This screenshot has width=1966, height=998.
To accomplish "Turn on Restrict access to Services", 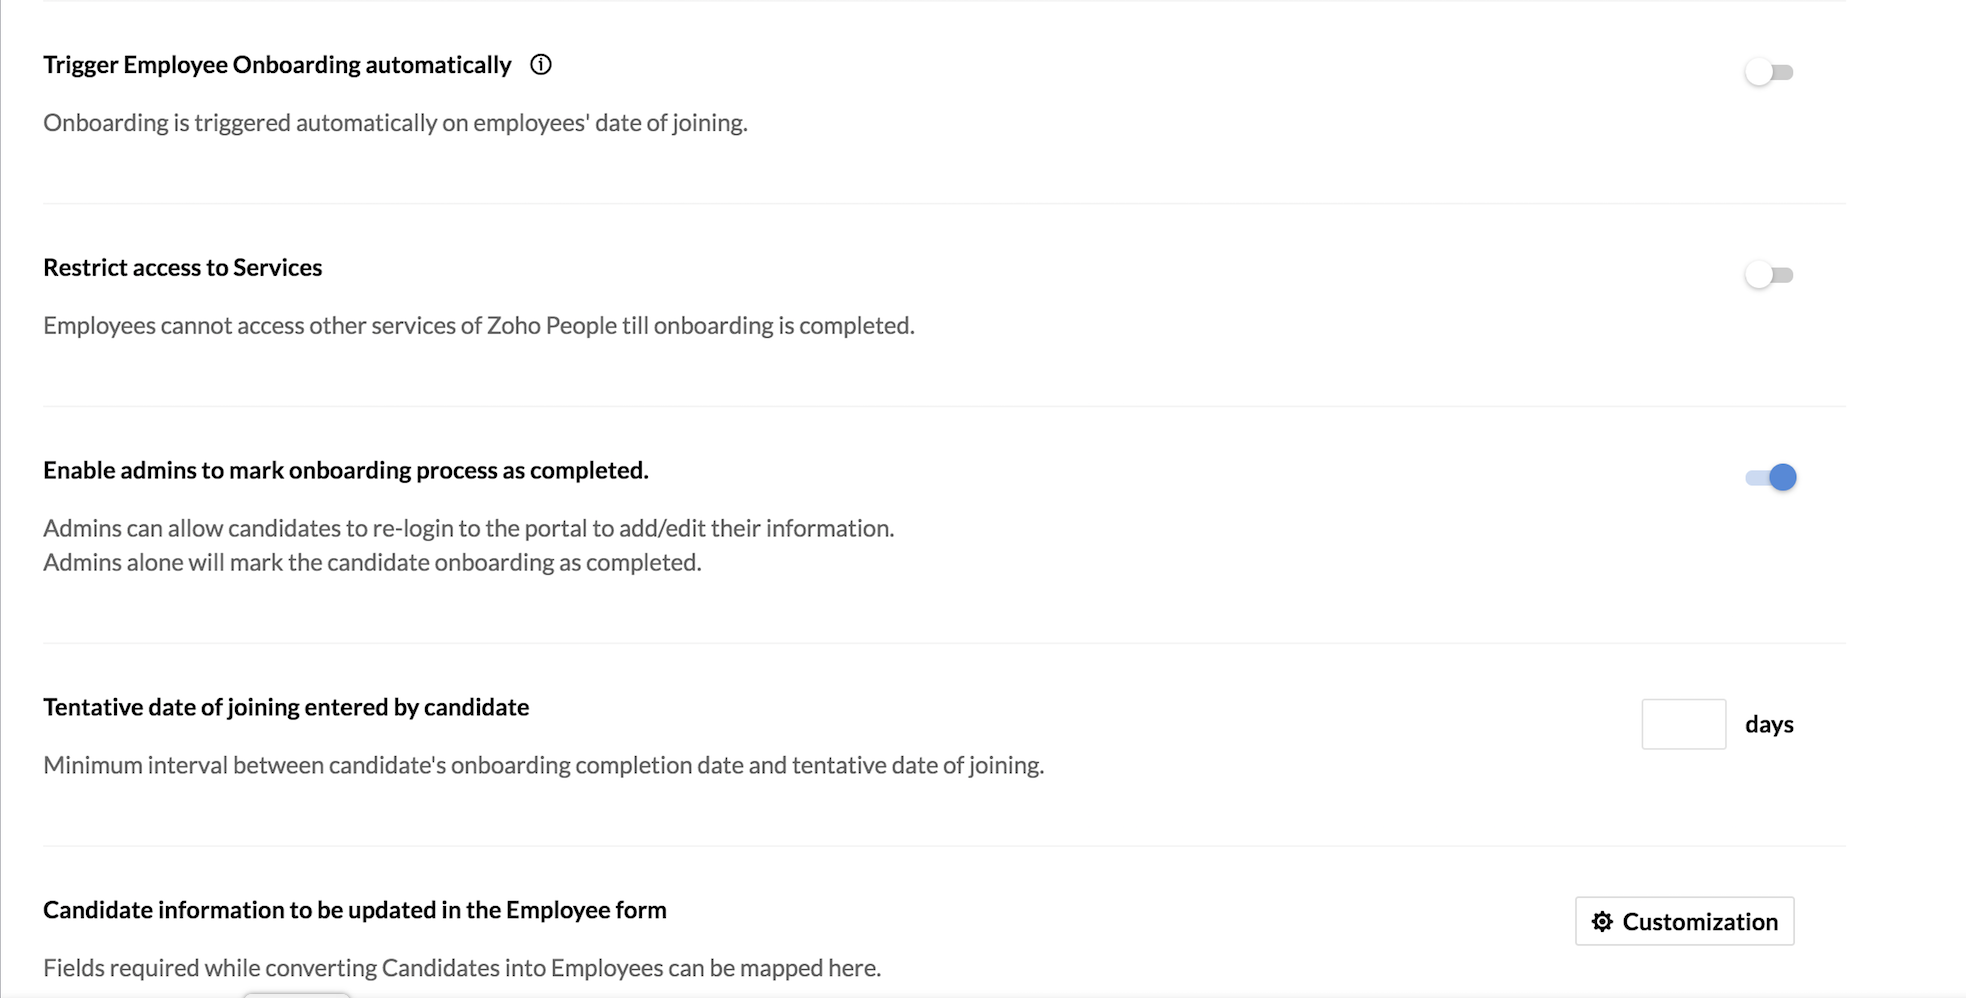I will point(1770,275).
